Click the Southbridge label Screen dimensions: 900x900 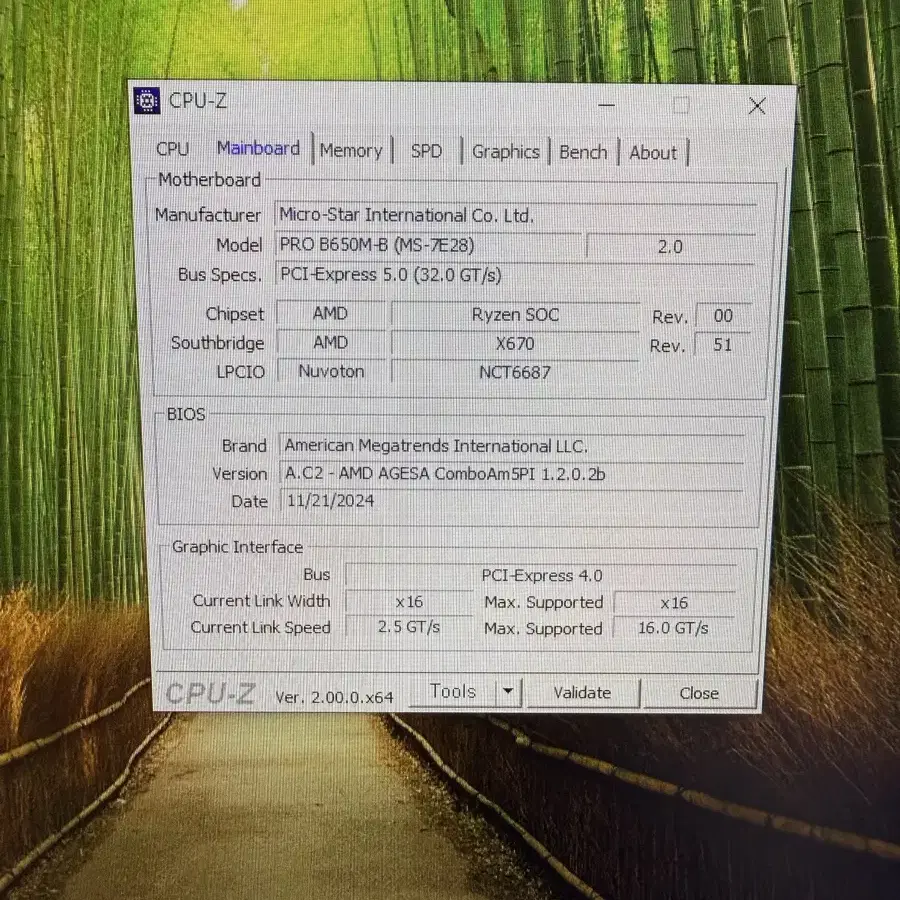point(218,343)
